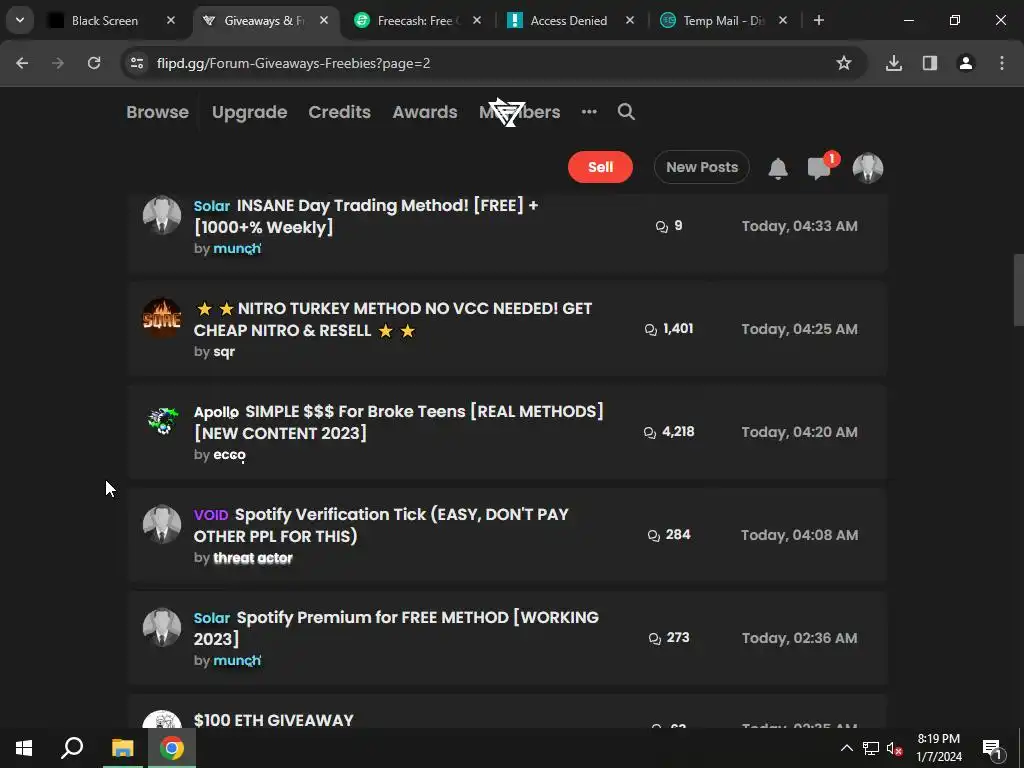Open Chrome profile menu

tap(965, 63)
